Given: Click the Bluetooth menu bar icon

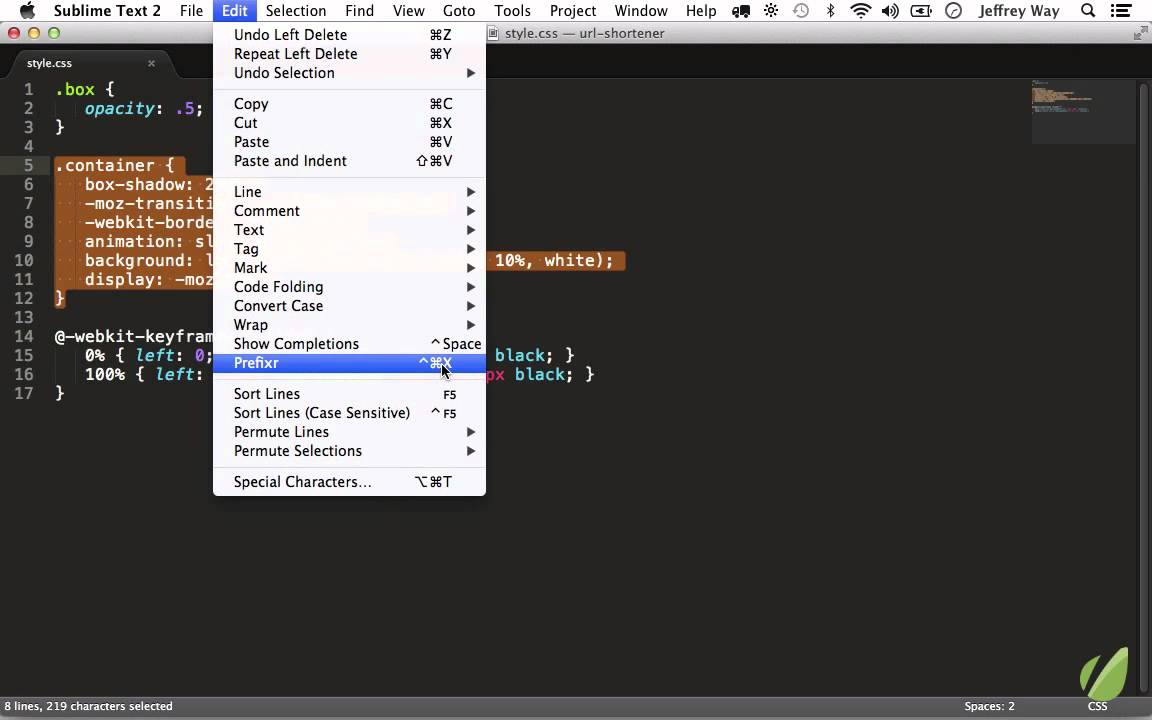Looking at the screenshot, I should tap(831, 10).
